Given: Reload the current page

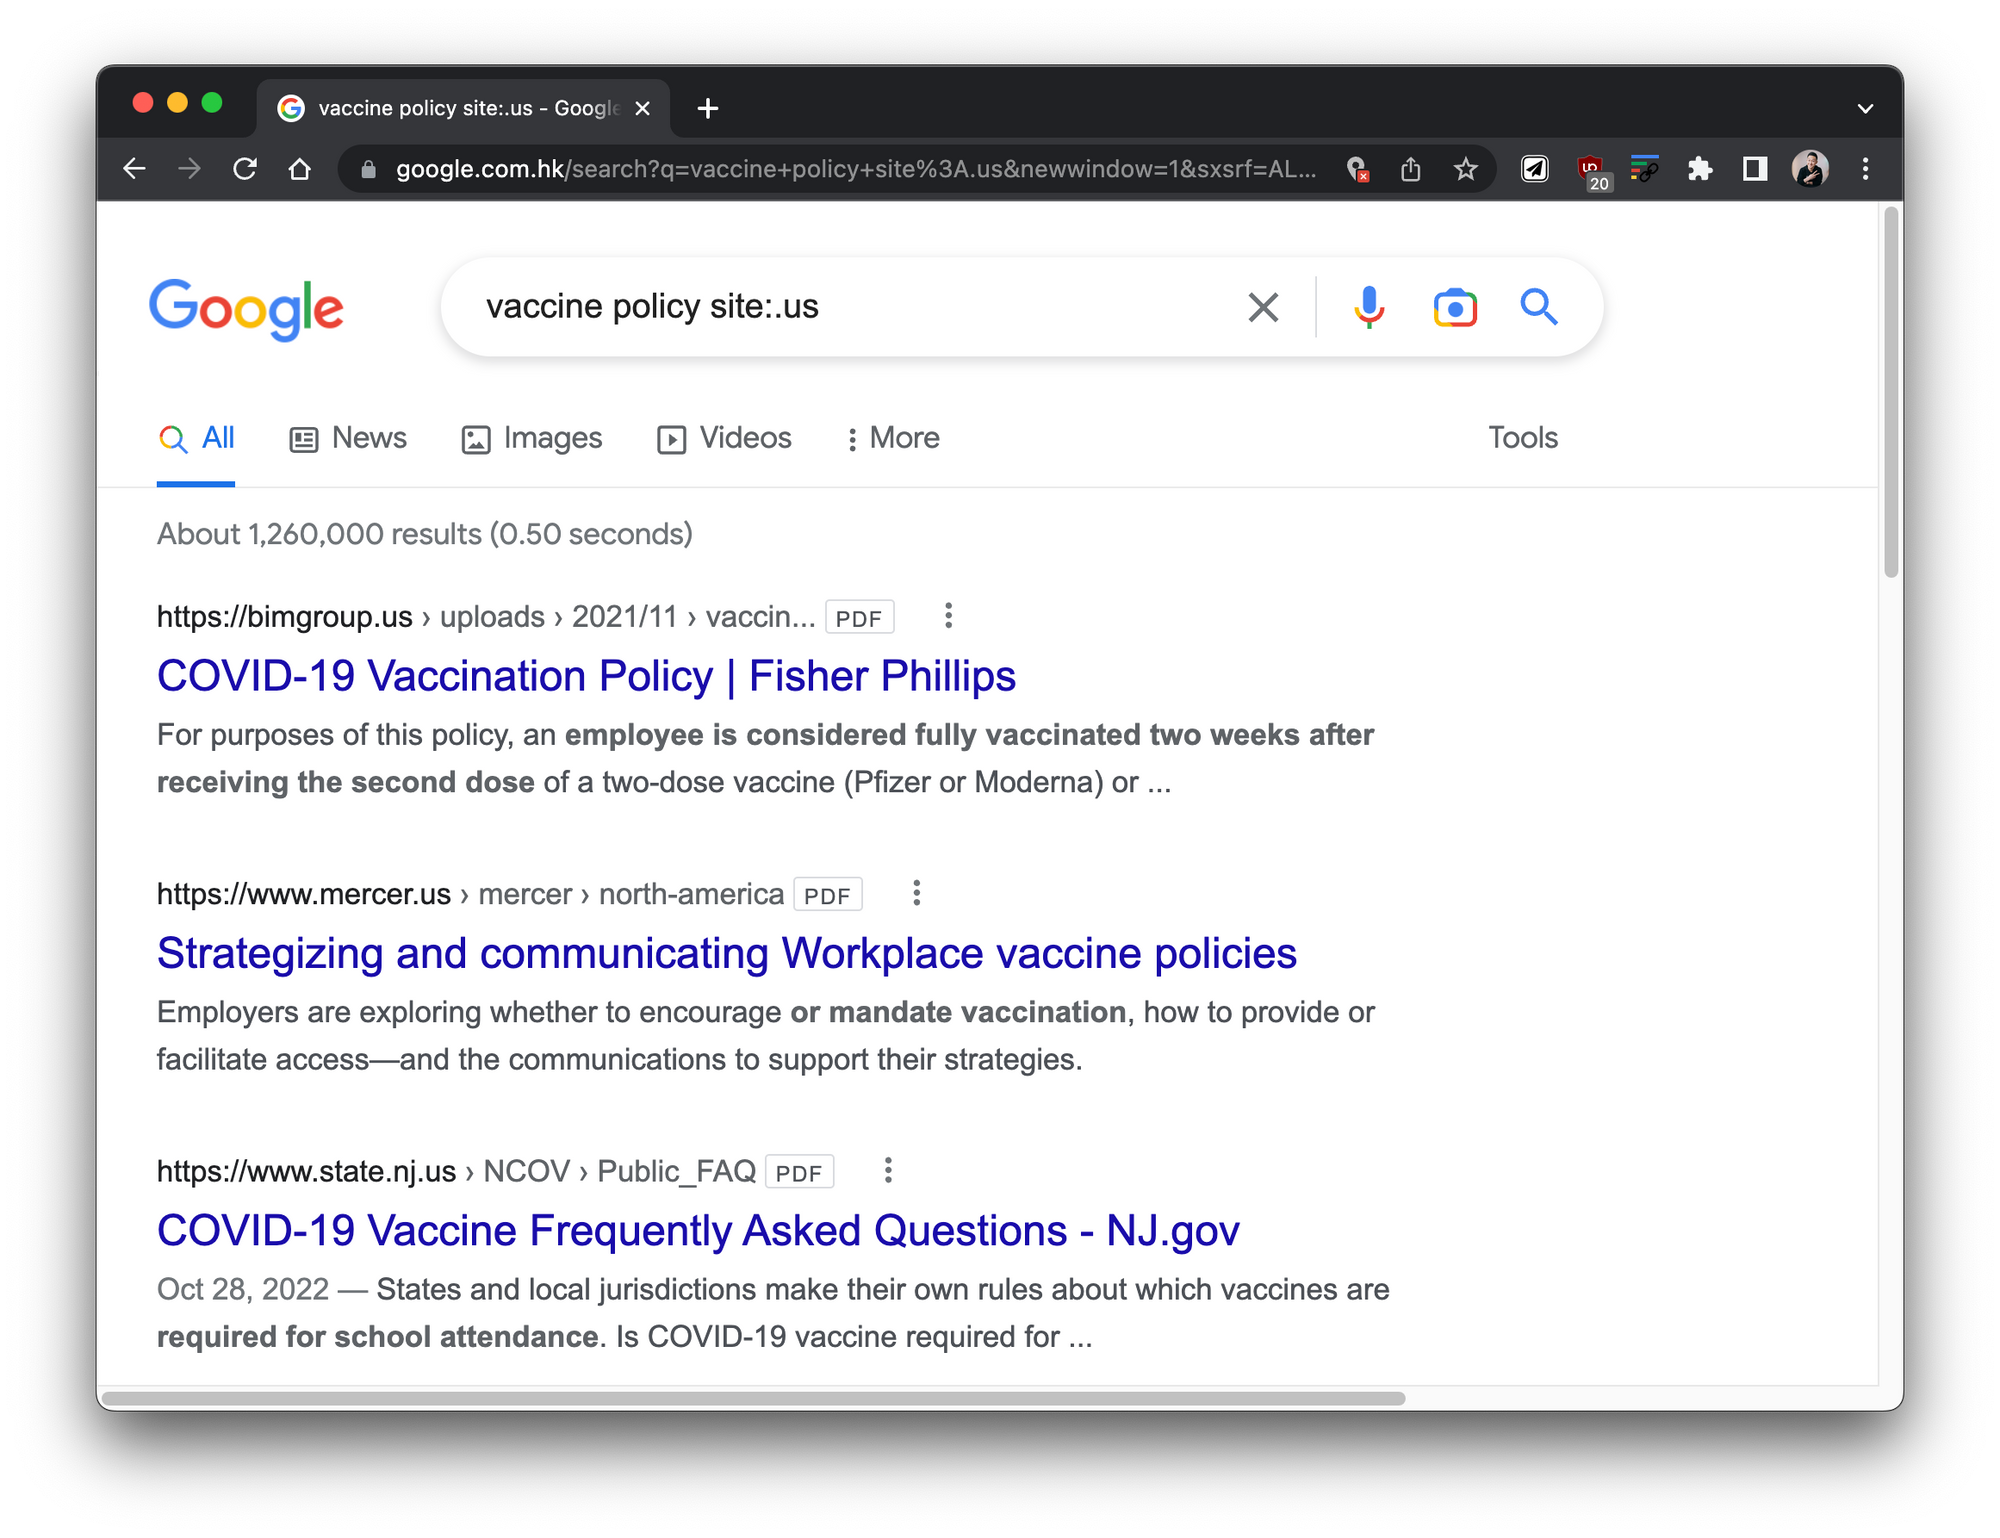Looking at the screenshot, I should pos(245,169).
